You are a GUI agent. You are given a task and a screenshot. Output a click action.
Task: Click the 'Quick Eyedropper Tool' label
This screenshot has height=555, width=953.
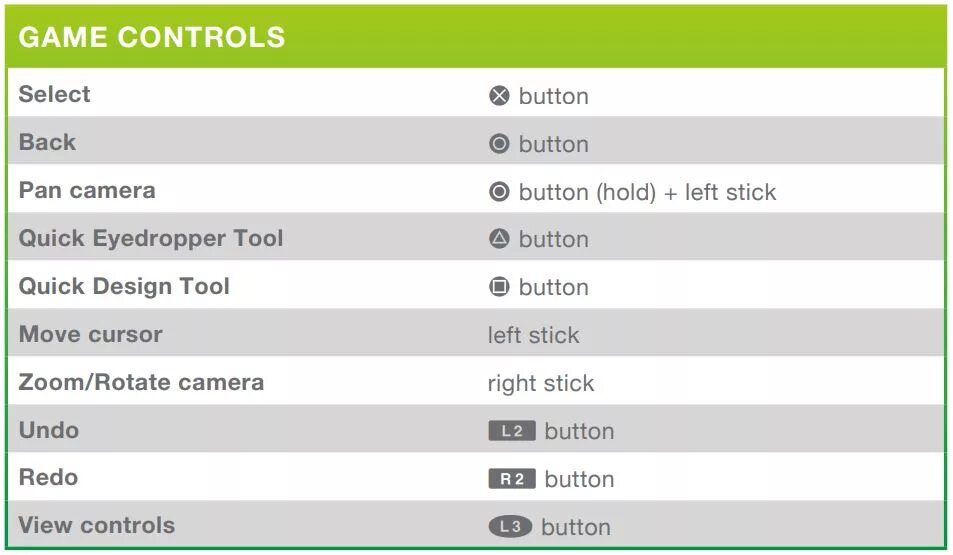[151, 238]
